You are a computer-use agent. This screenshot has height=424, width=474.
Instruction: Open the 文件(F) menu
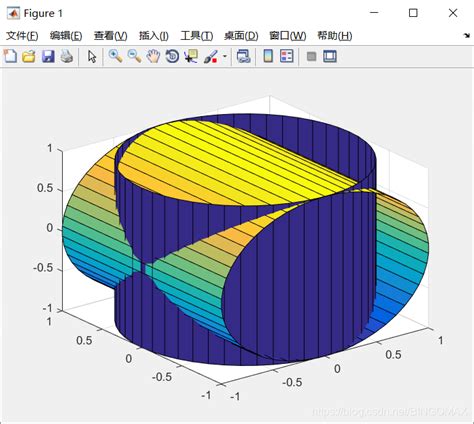tap(22, 36)
